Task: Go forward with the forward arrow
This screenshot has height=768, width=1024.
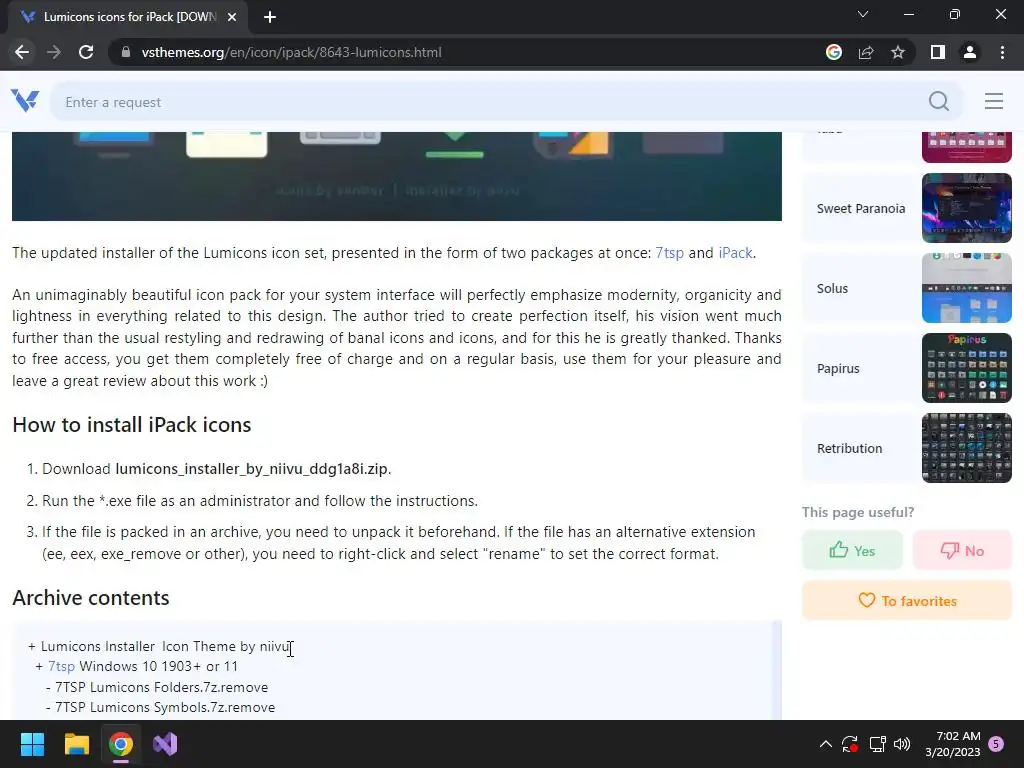Action: [54, 52]
